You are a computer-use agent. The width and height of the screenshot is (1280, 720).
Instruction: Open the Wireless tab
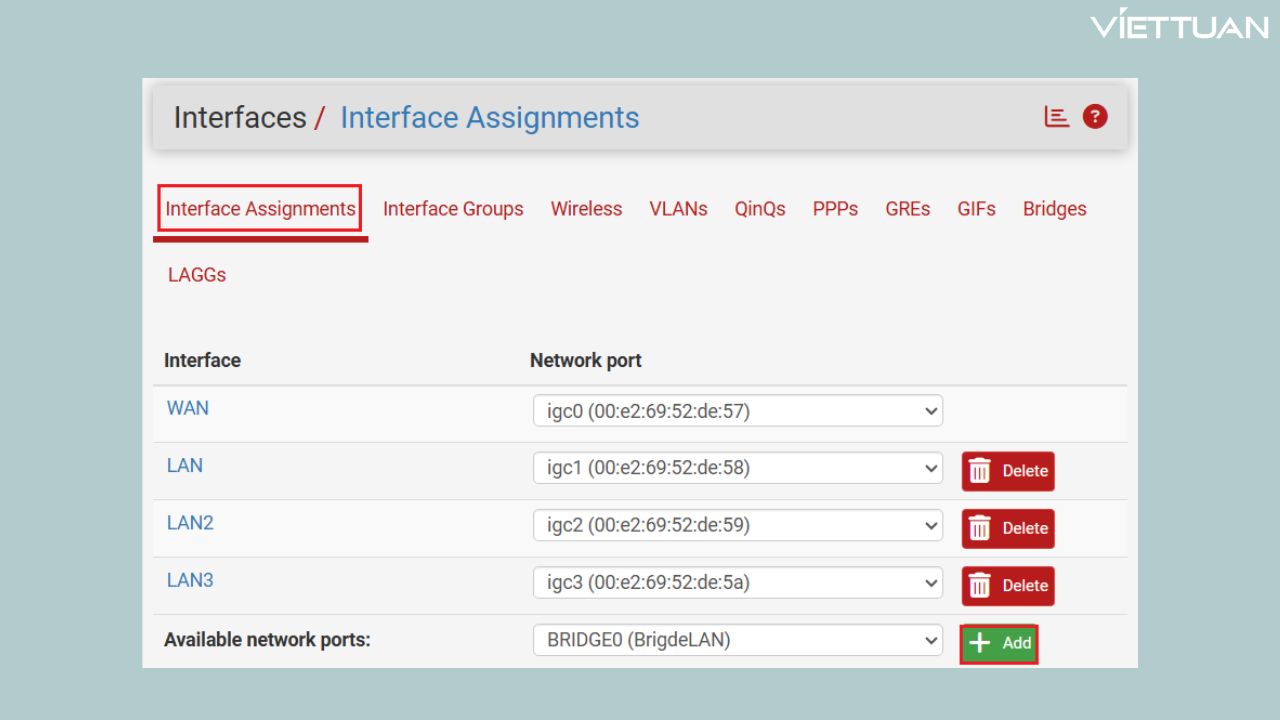586,209
